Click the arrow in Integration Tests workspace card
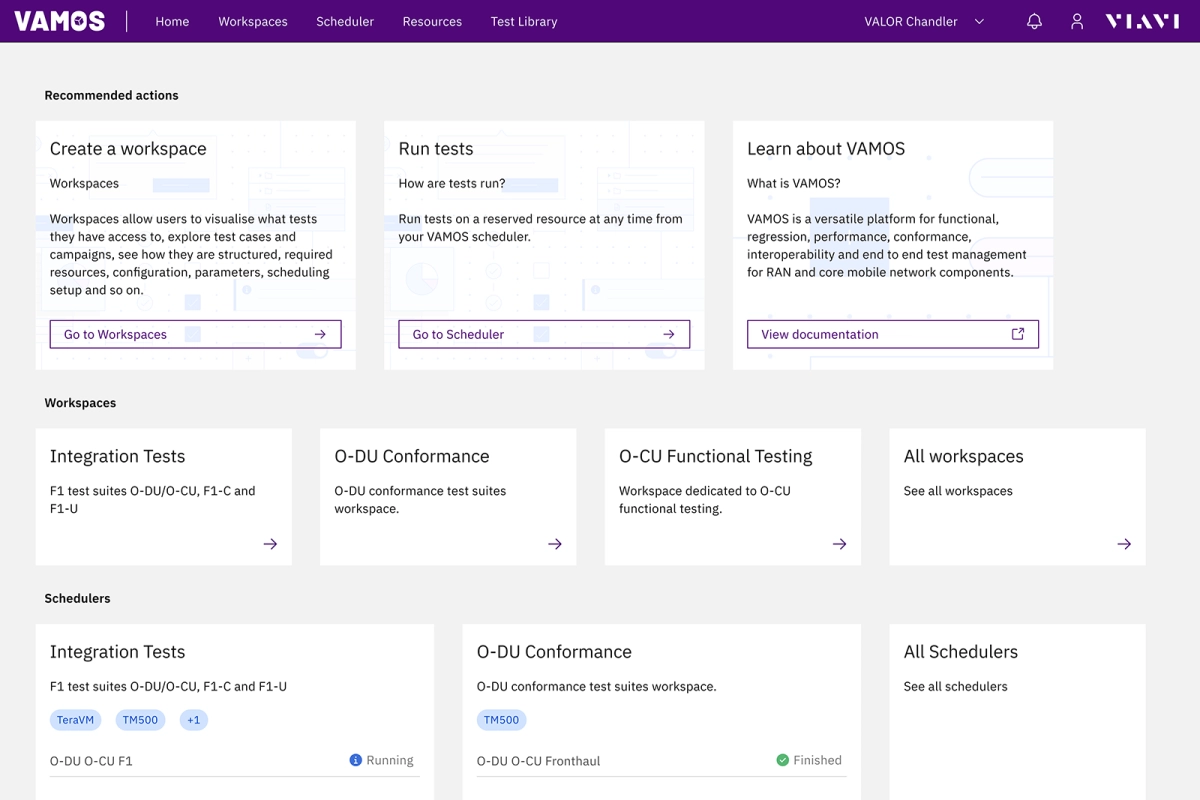 [270, 544]
